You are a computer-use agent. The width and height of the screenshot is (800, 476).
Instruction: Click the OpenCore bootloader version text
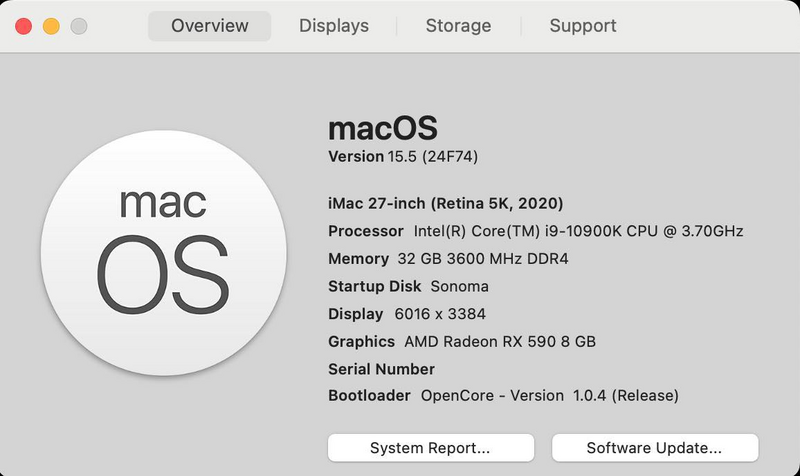pos(550,395)
